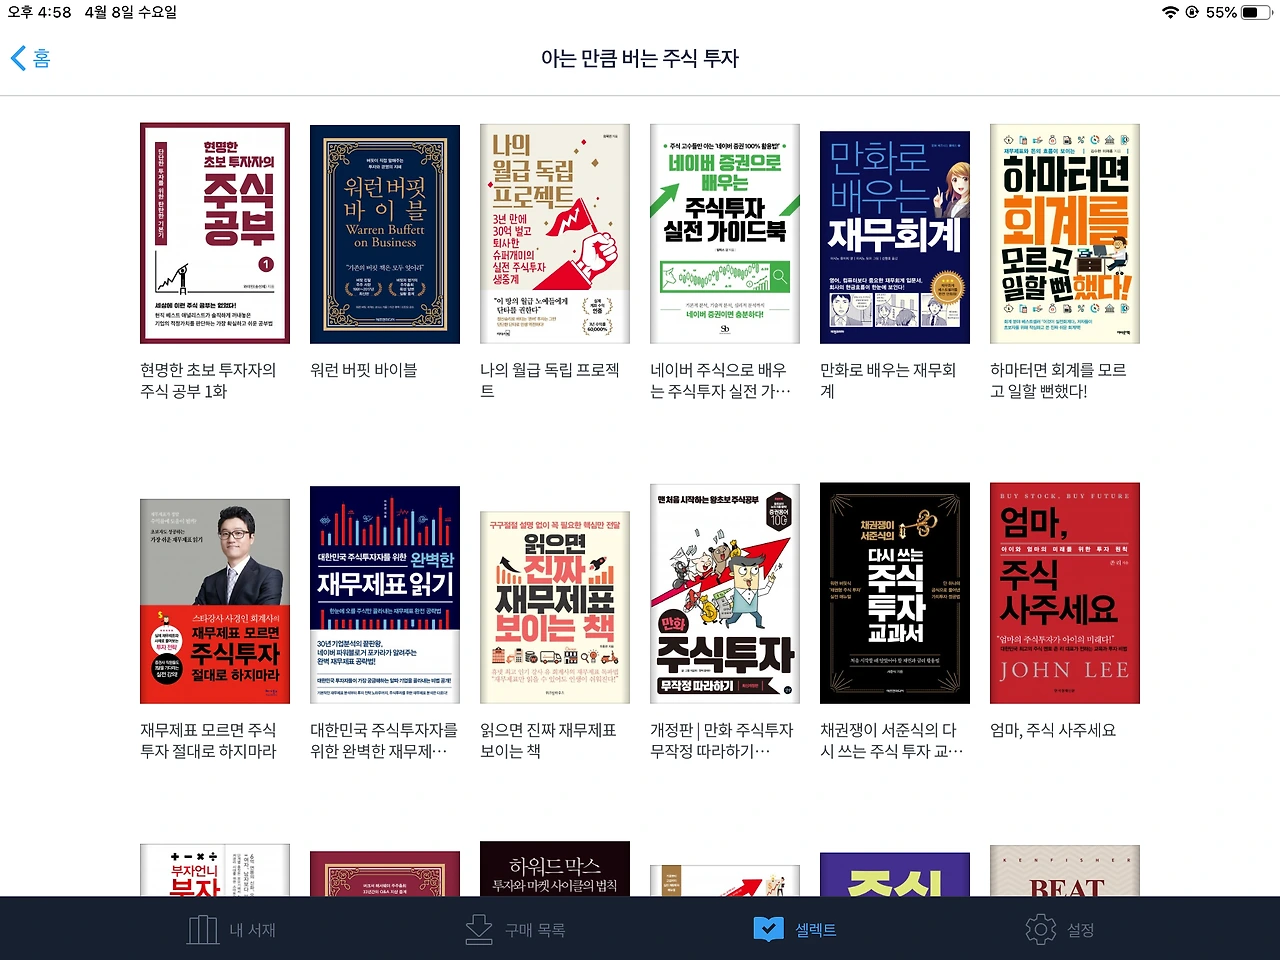Open the 완벽한 재무제표 읽기 book cover
The height and width of the screenshot is (960, 1280).
coord(385,595)
